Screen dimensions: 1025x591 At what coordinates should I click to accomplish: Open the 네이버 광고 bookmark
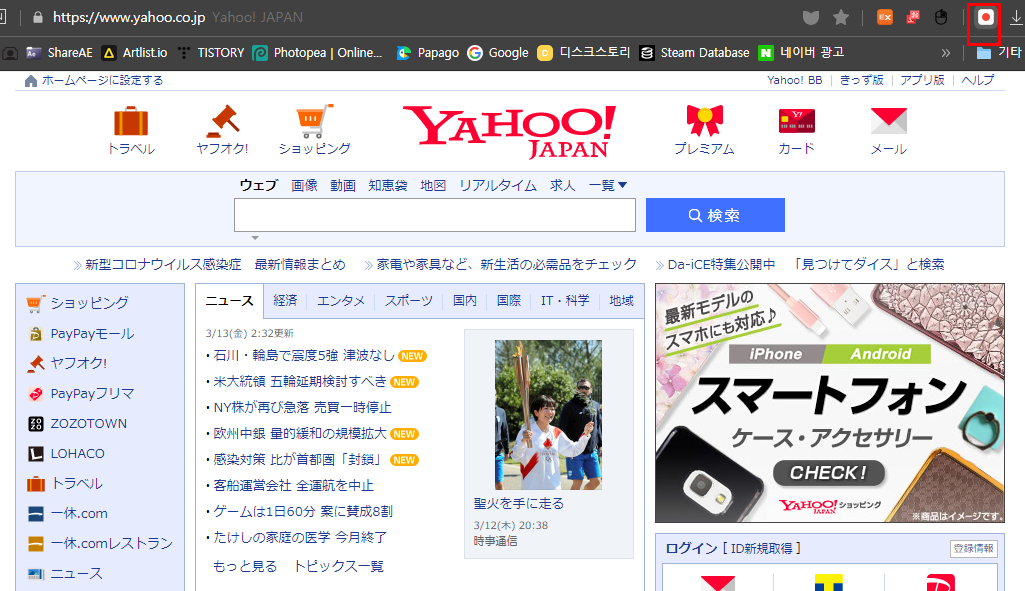[801, 53]
